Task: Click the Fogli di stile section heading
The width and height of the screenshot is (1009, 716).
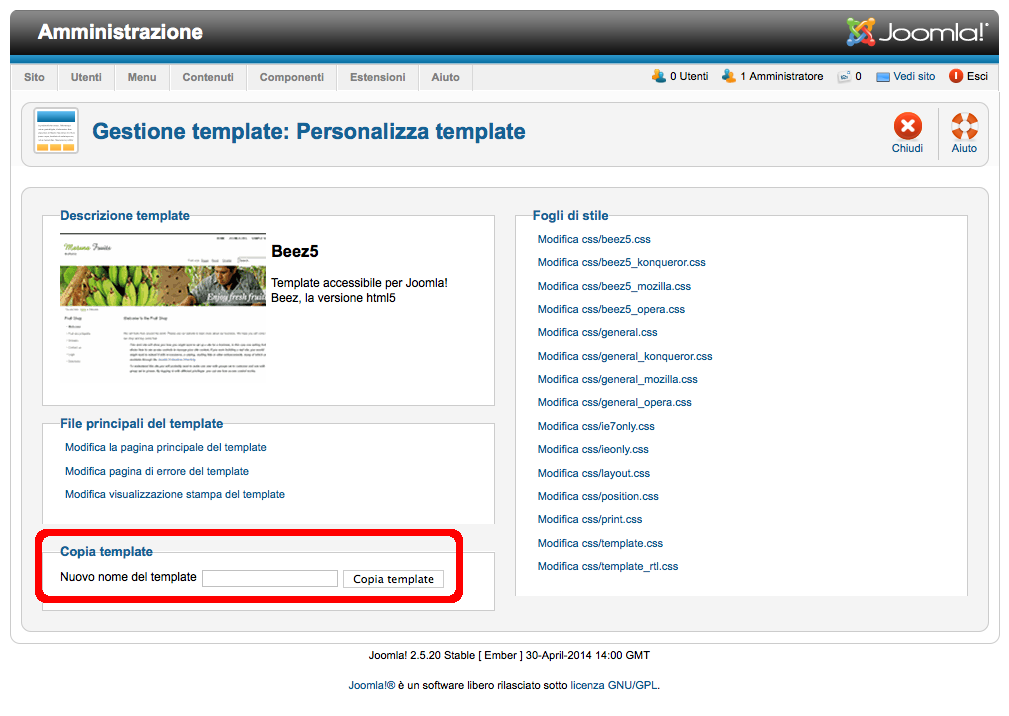Action: 570,216
